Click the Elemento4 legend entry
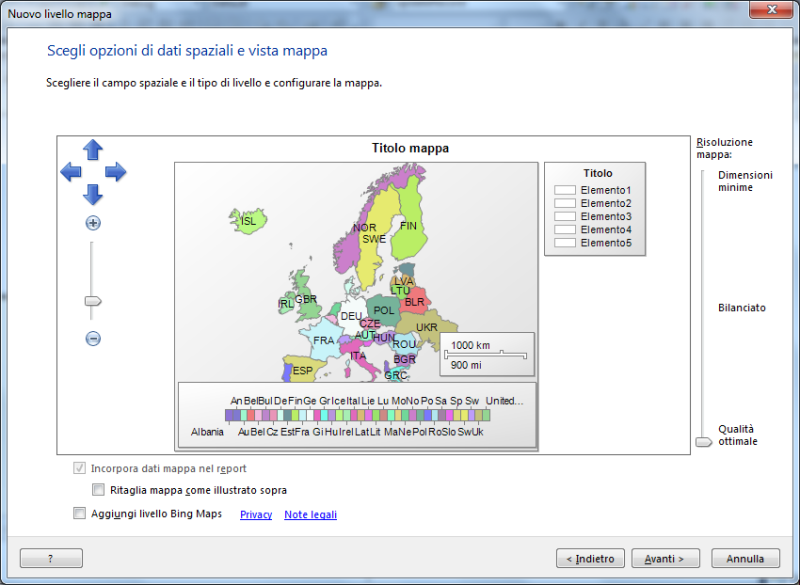Viewport: 800px width, 585px height. coord(592,230)
